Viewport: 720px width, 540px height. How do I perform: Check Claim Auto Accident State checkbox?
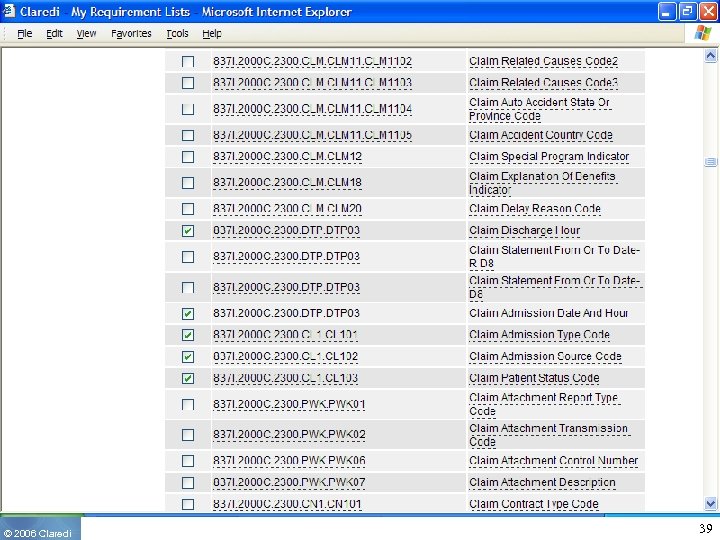(188, 109)
